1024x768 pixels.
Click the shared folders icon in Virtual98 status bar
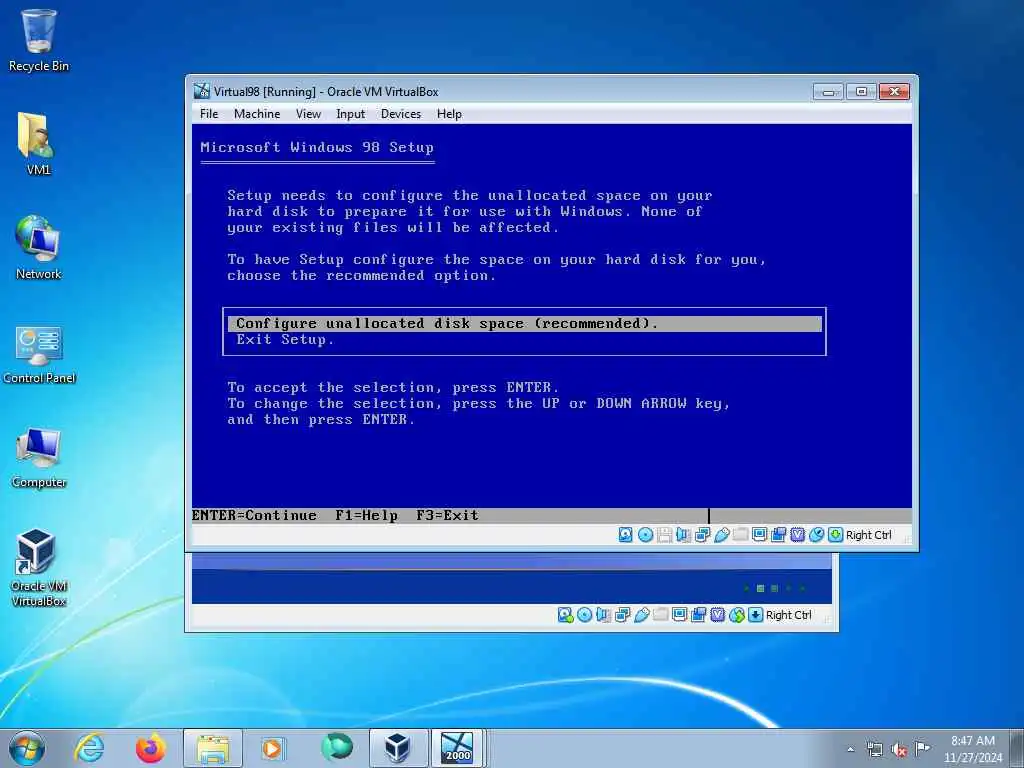(x=741, y=535)
